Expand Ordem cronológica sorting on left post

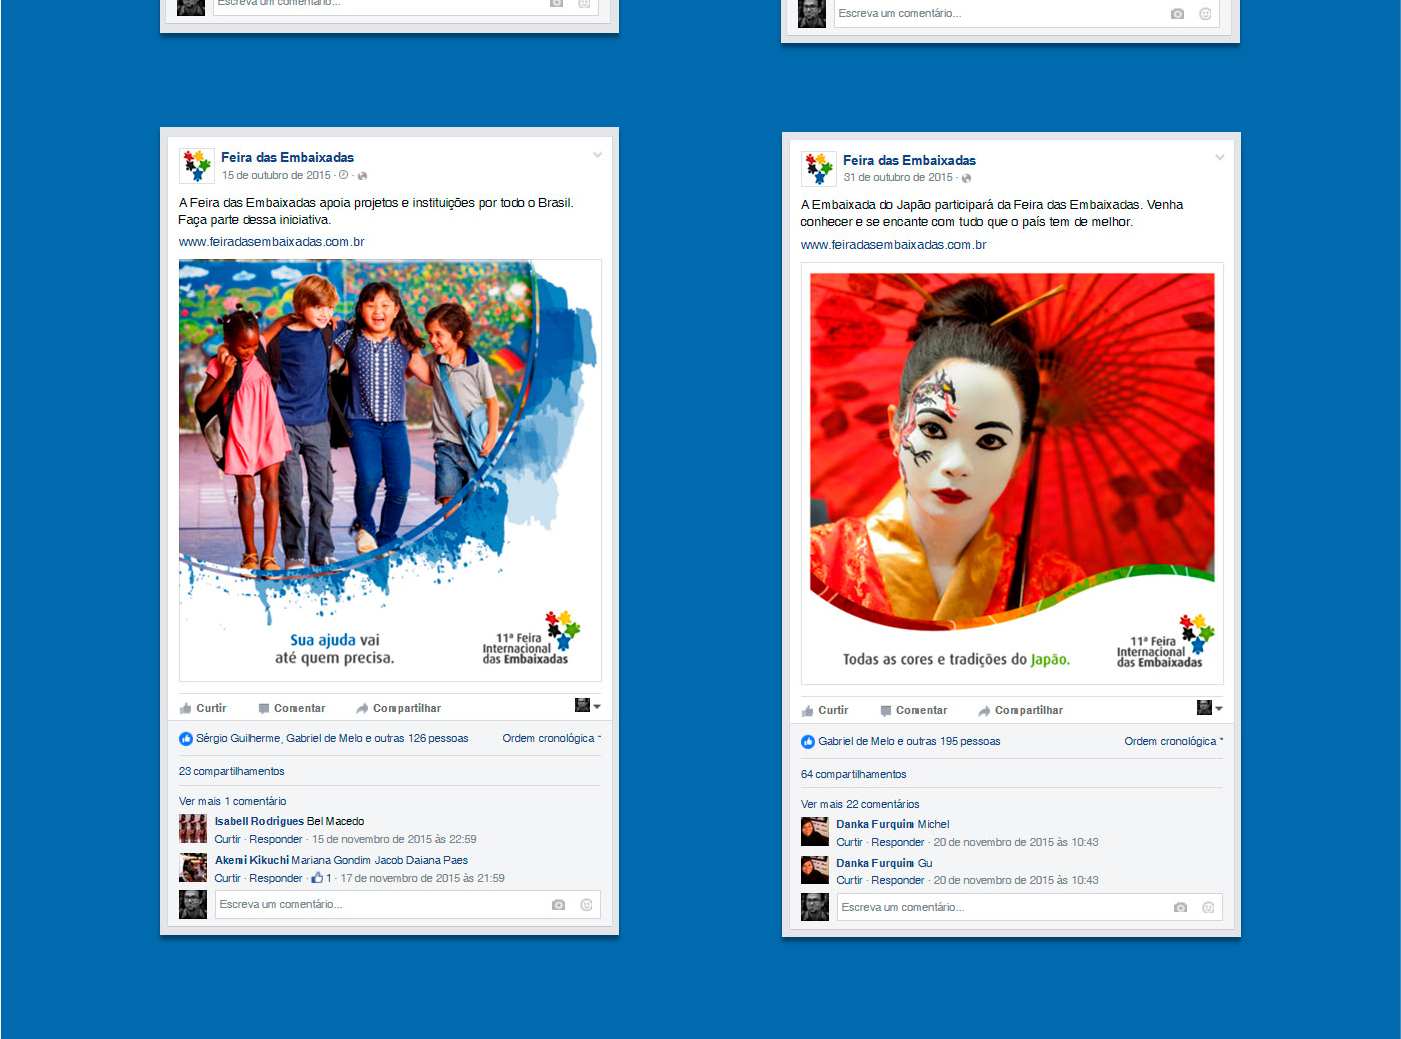(x=551, y=739)
